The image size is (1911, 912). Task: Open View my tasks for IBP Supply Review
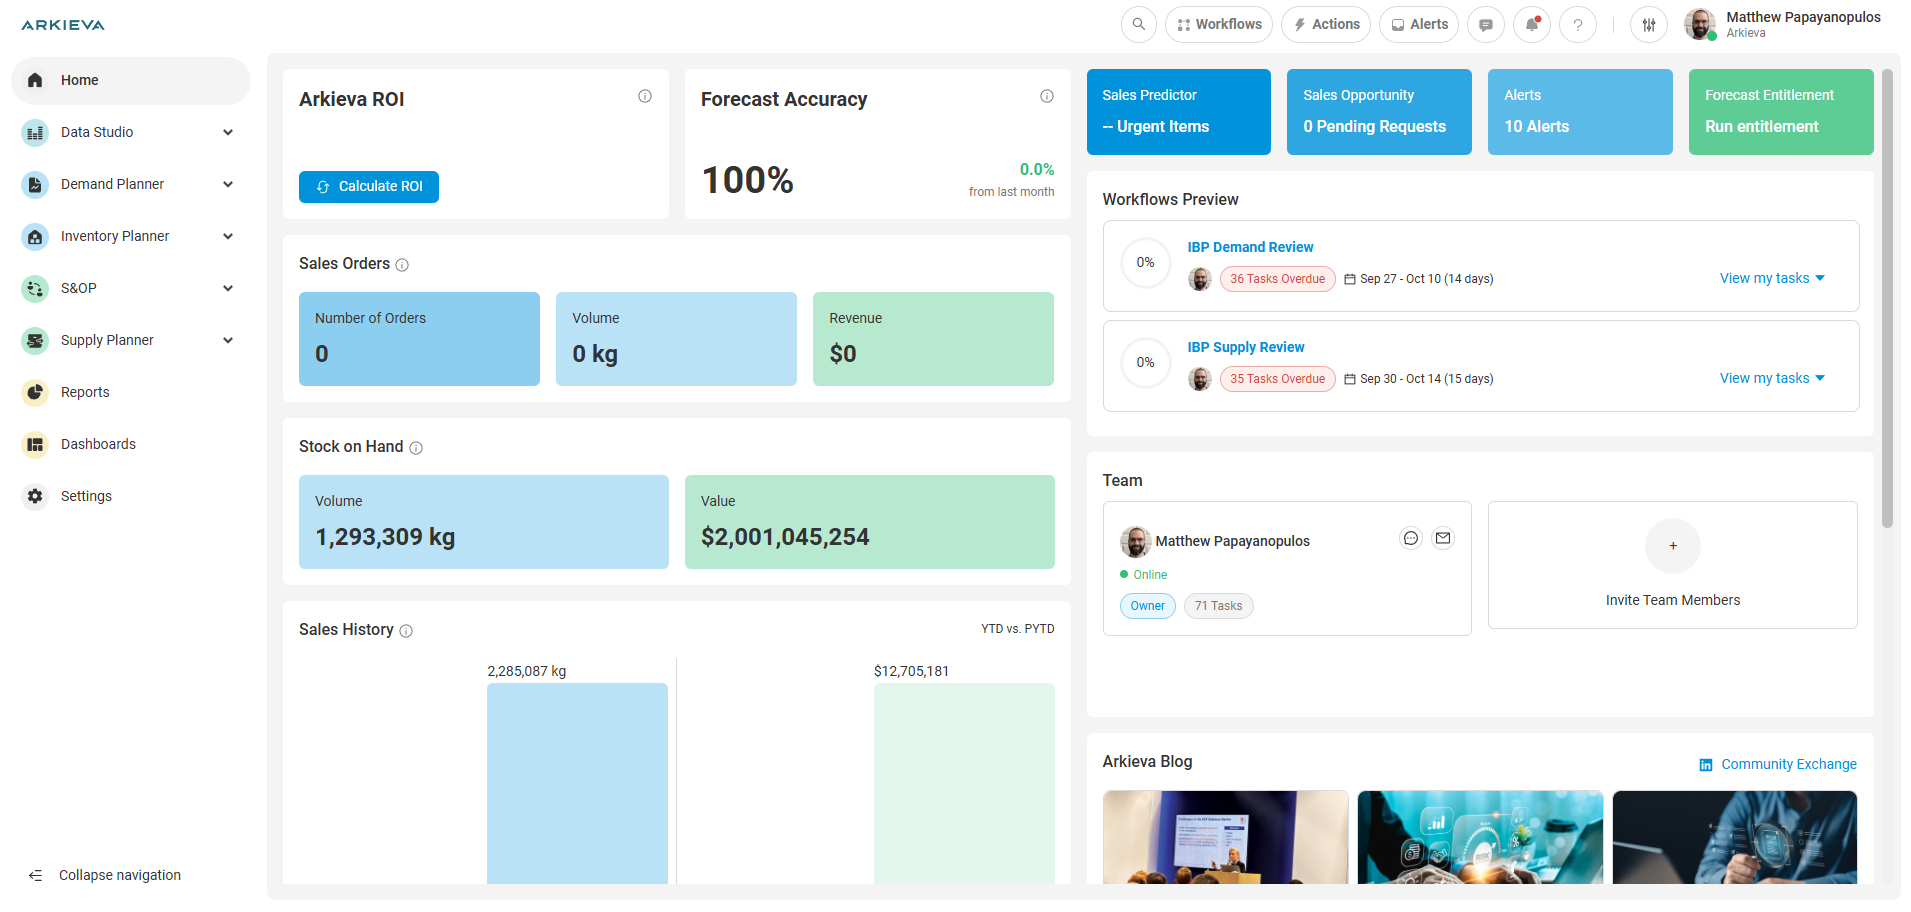[x=1772, y=378]
